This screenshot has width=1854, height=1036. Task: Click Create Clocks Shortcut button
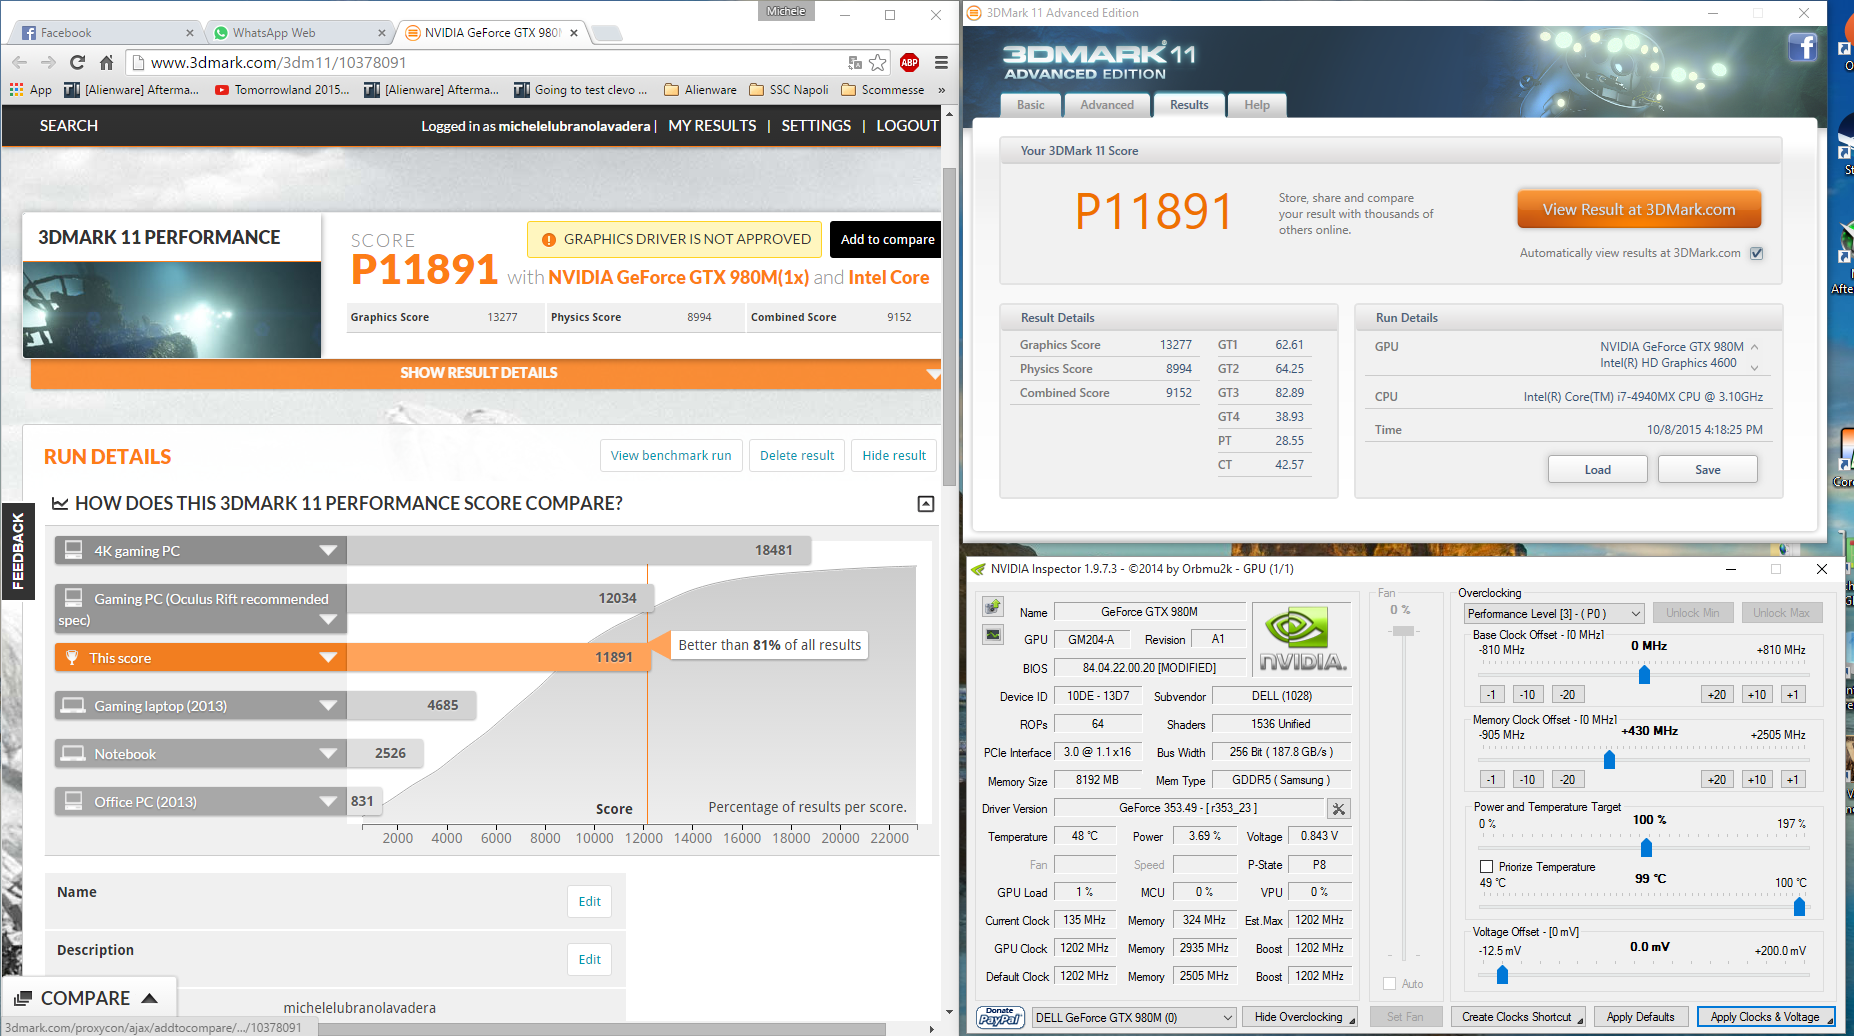pos(1518,1017)
